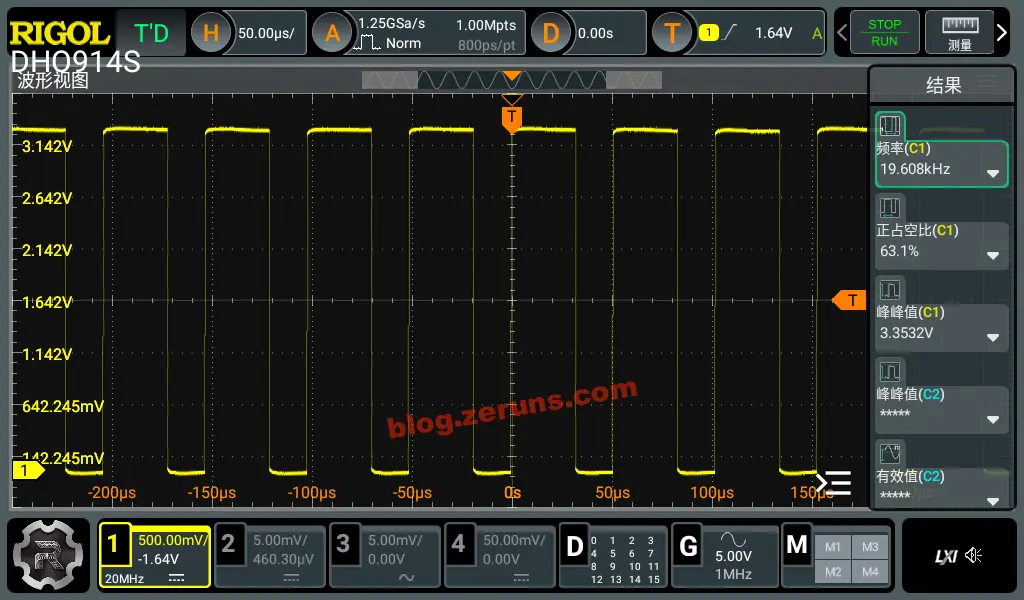The width and height of the screenshot is (1024, 600).
Task: Tap the channel 4 50.00mV/ scale value
Action: [x=514, y=540]
